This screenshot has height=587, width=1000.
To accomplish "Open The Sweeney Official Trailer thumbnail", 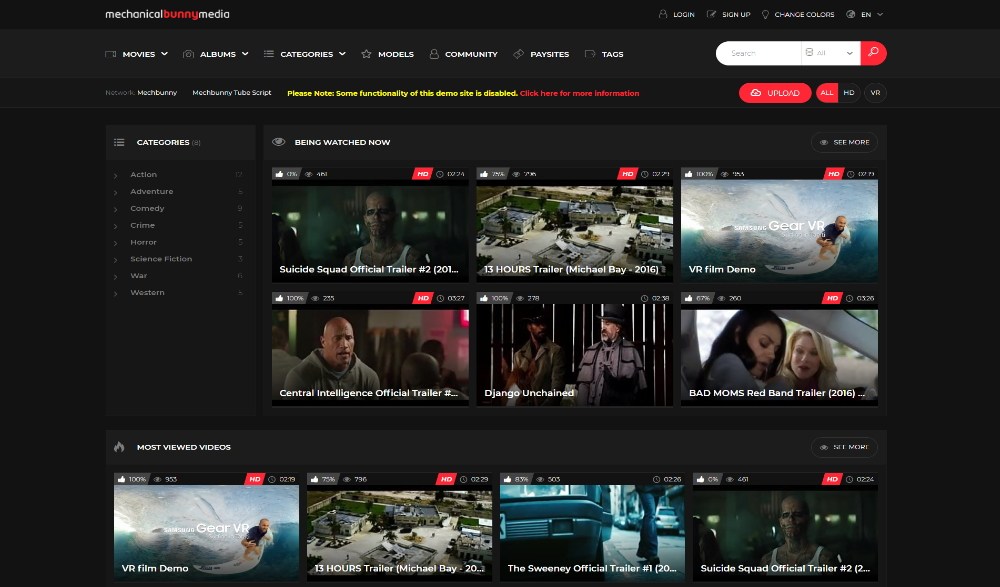I will pos(592,533).
